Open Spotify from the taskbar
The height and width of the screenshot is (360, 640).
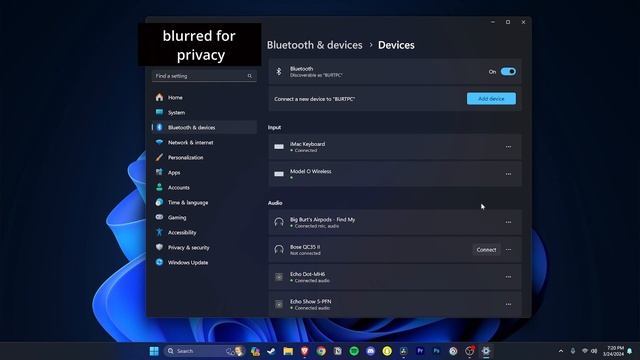[x=354, y=351]
